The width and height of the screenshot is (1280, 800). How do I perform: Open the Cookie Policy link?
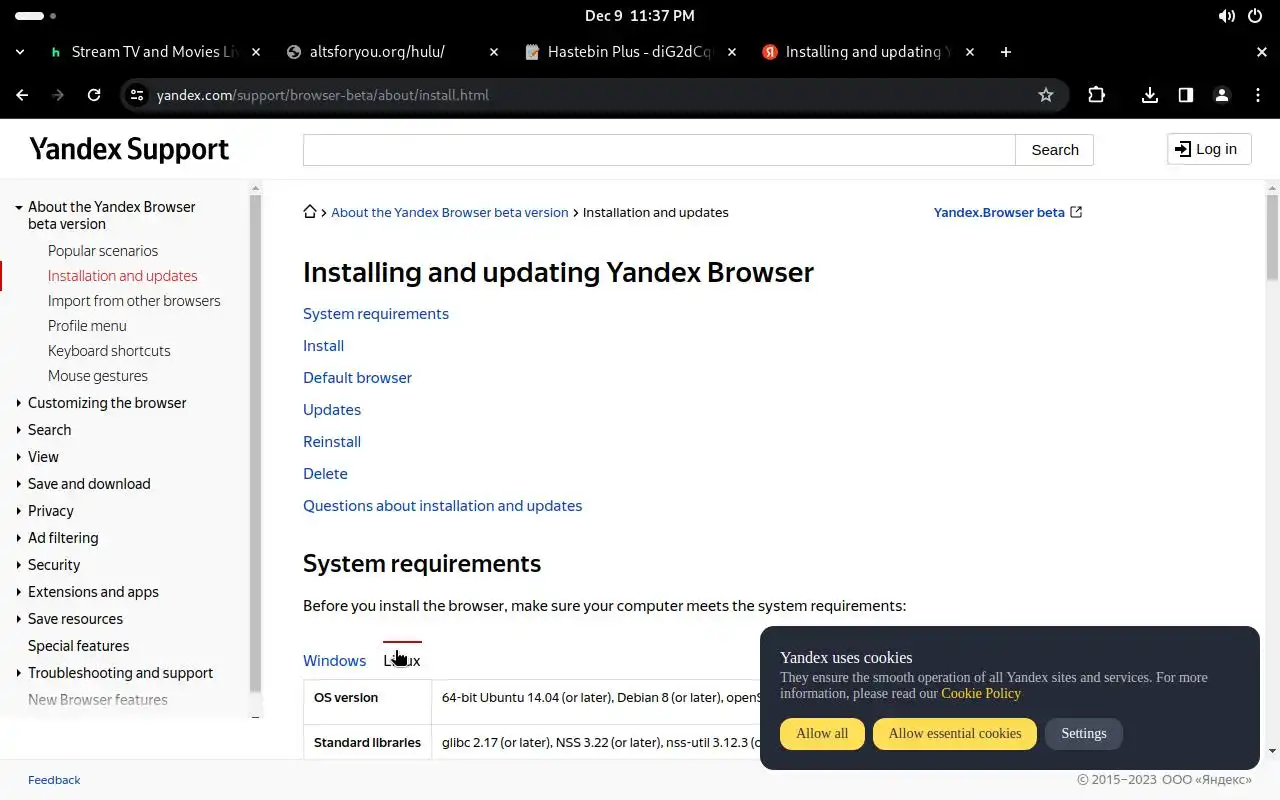coord(981,693)
